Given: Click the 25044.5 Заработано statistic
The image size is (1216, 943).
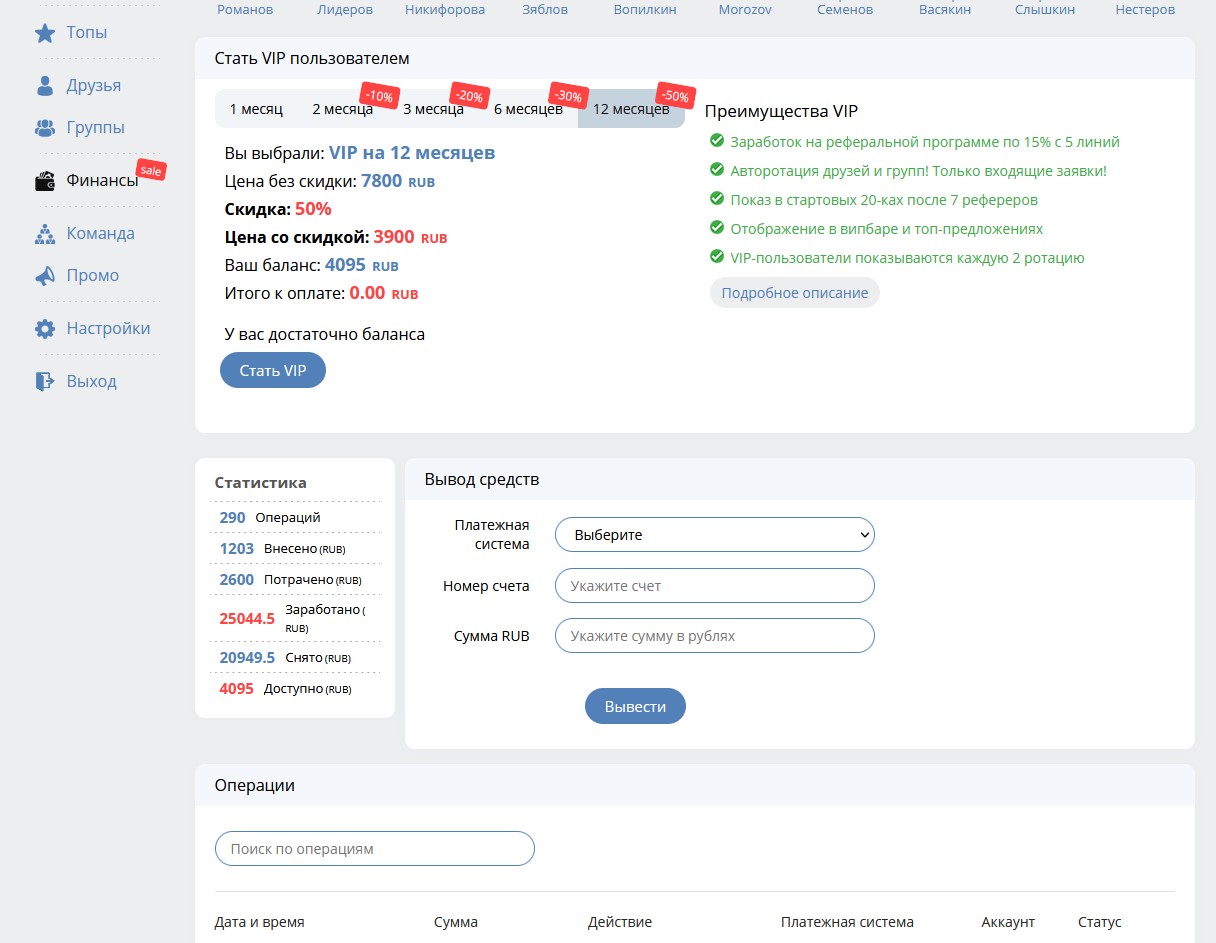Looking at the screenshot, I should coord(296,618).
